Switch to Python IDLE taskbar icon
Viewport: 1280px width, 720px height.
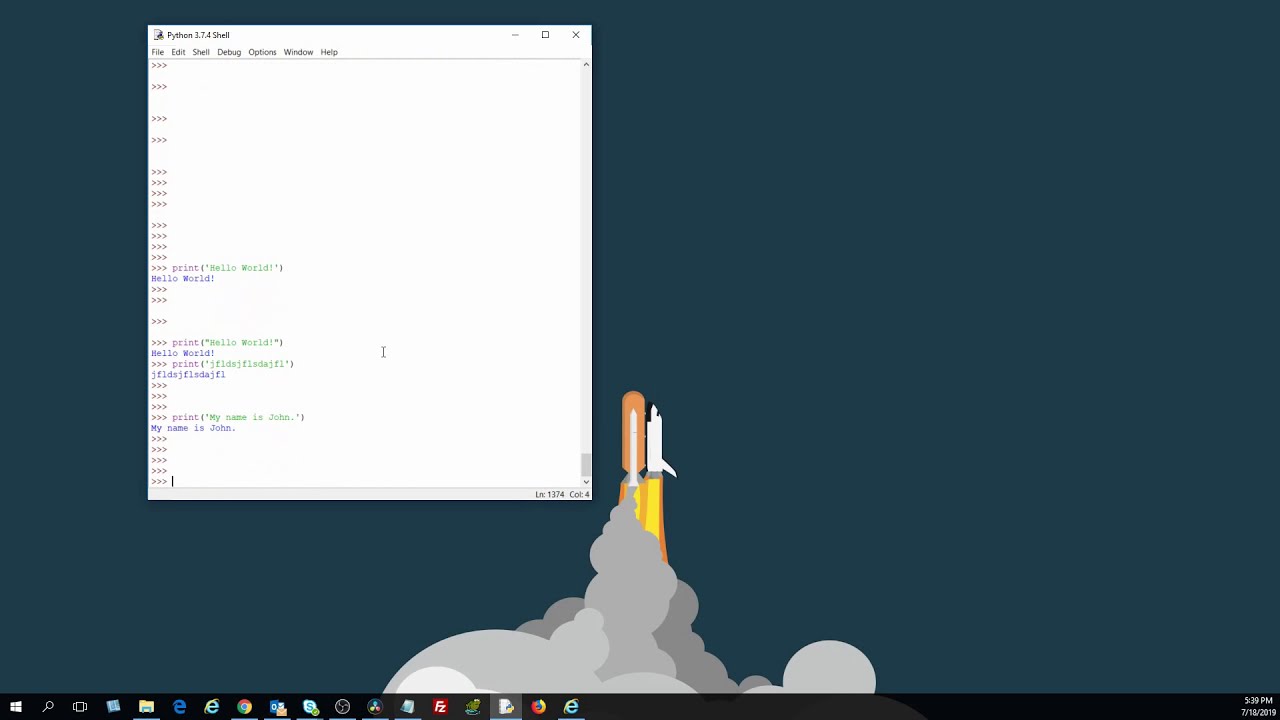[506, 707]
